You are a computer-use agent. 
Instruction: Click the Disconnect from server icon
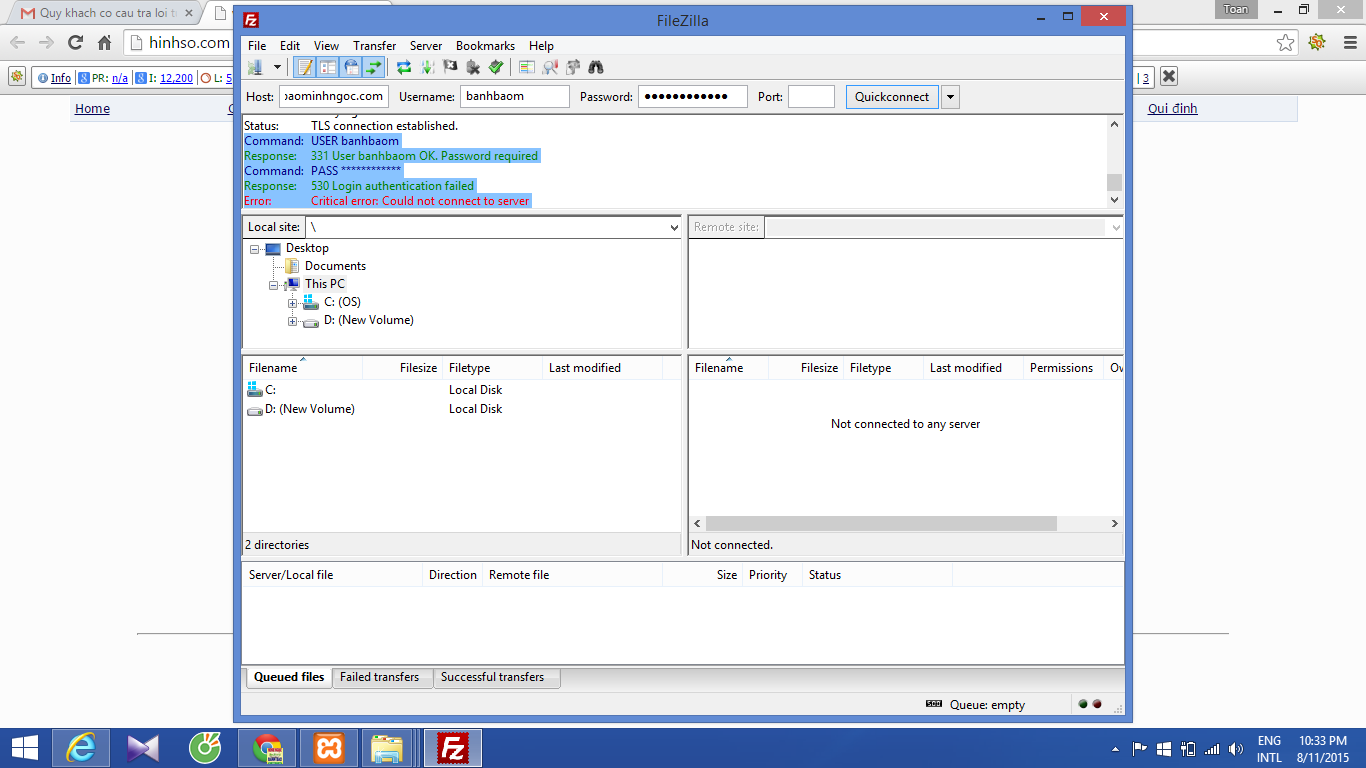click(x=473, y=67)
